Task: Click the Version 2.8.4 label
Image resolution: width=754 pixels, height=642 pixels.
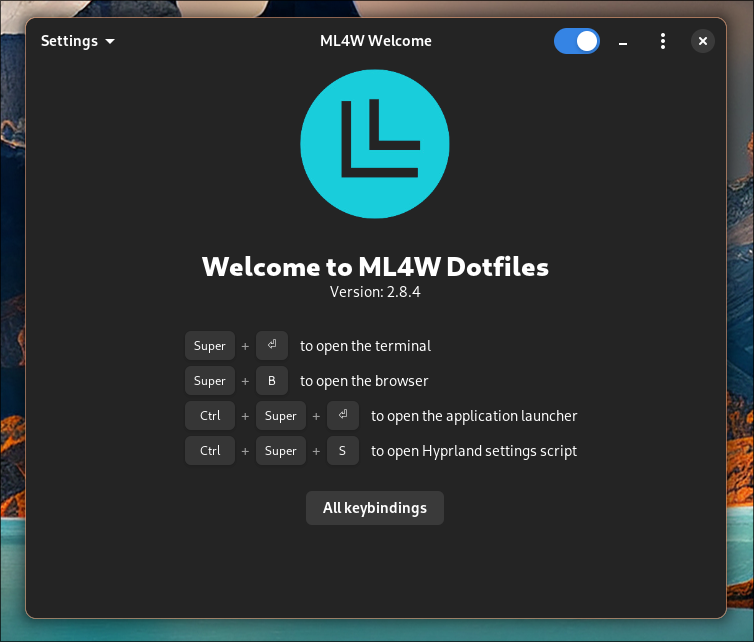Action: tap(375, 292)
